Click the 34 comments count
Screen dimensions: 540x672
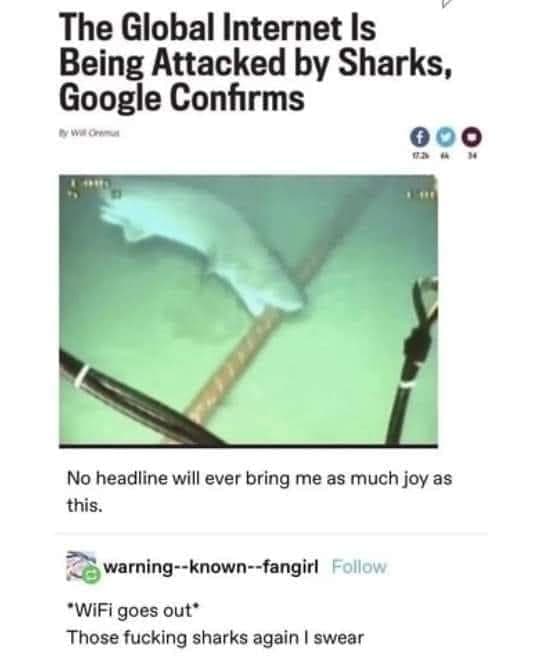click(x=472, y=157)
